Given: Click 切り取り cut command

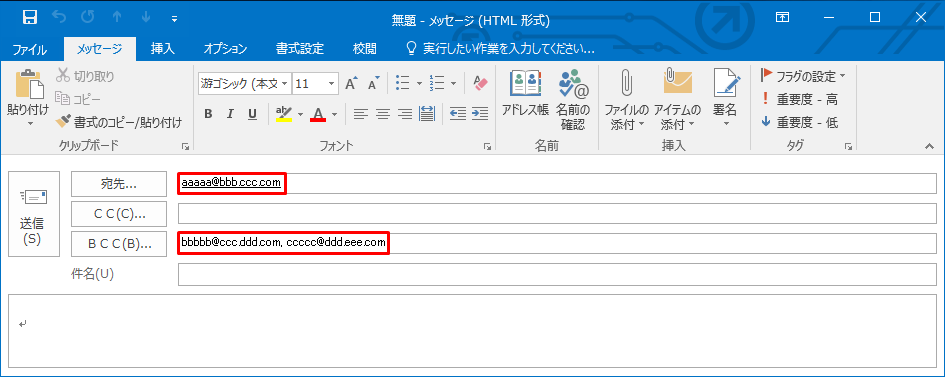Looking at the screenshot, I should (85, 76).
